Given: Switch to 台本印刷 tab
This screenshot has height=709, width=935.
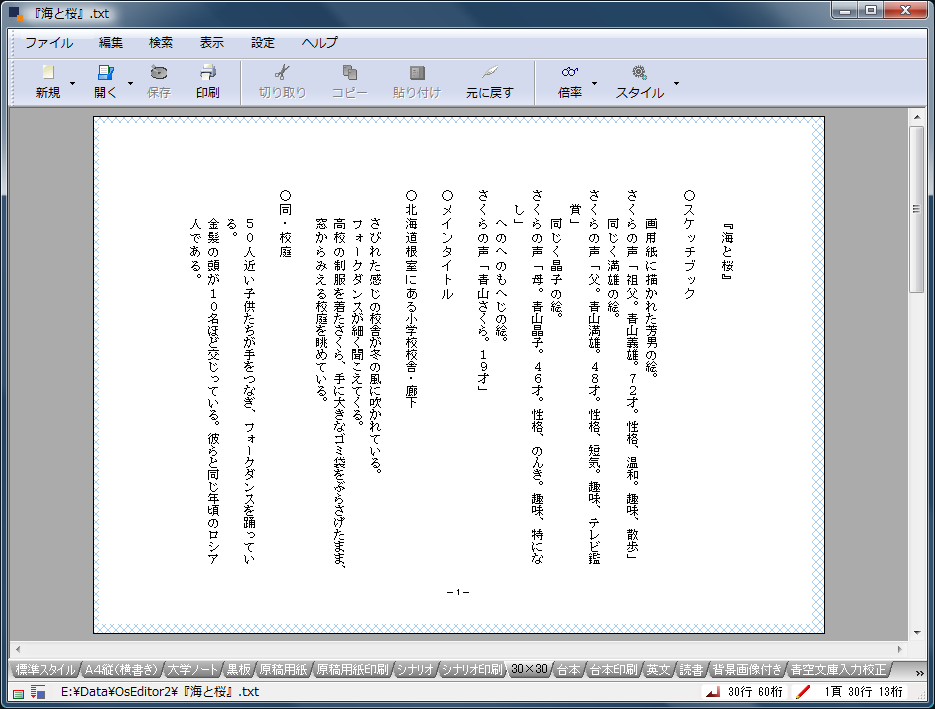Looking at the screenshot, I should click(x=614, y=670).
